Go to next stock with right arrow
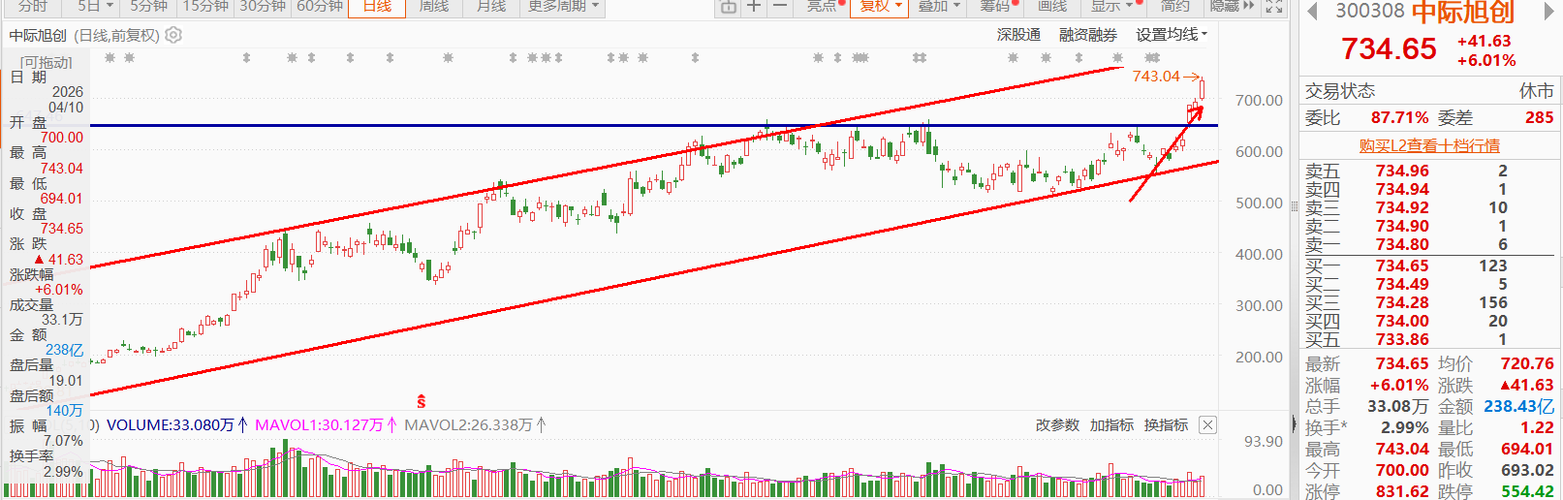Image resolution: width=1563 pixels, height=500 pixels. [1548, 10]
